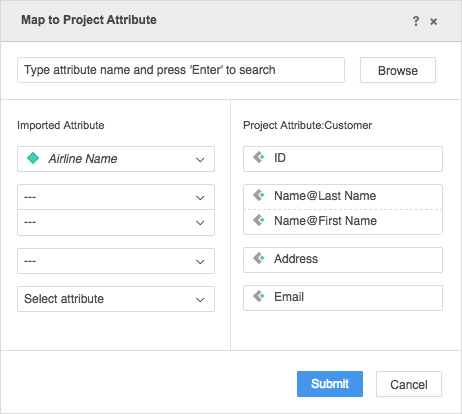462x414 pixels.
Task: Select the Email project attribute row
Action: (343, 298)
